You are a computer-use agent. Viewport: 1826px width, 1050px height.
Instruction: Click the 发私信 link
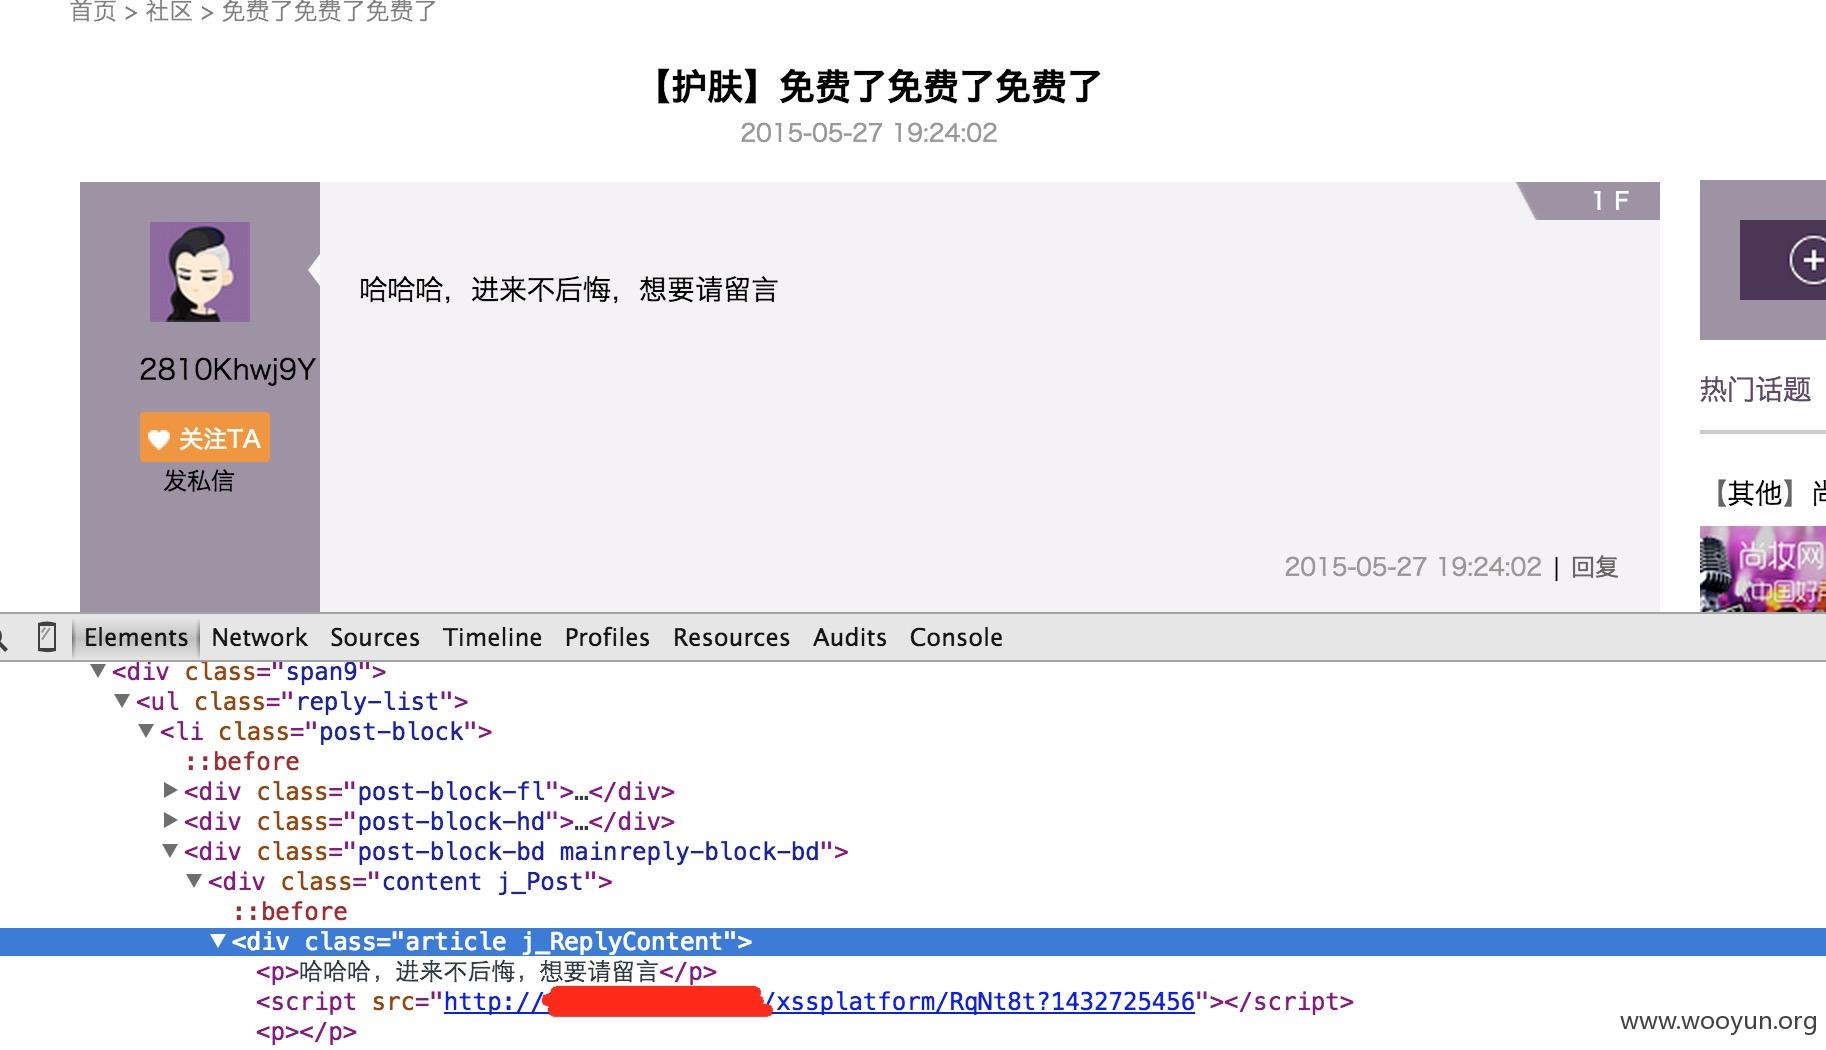click(198, 481)
